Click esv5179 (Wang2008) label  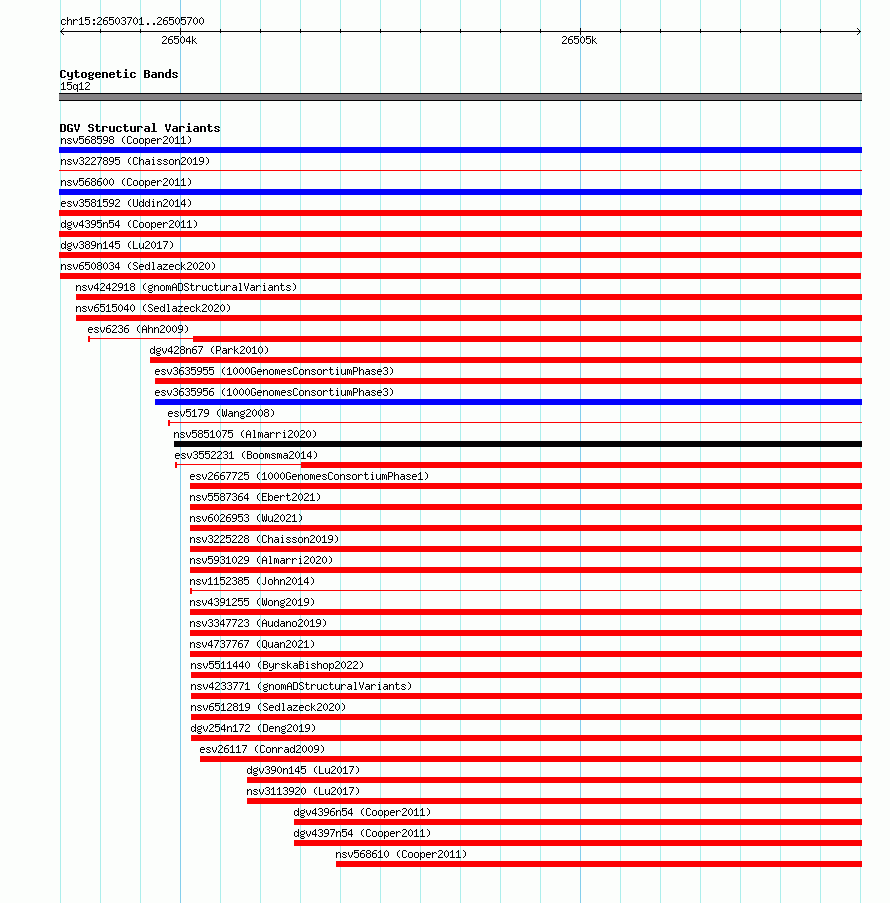pos(221,413)
